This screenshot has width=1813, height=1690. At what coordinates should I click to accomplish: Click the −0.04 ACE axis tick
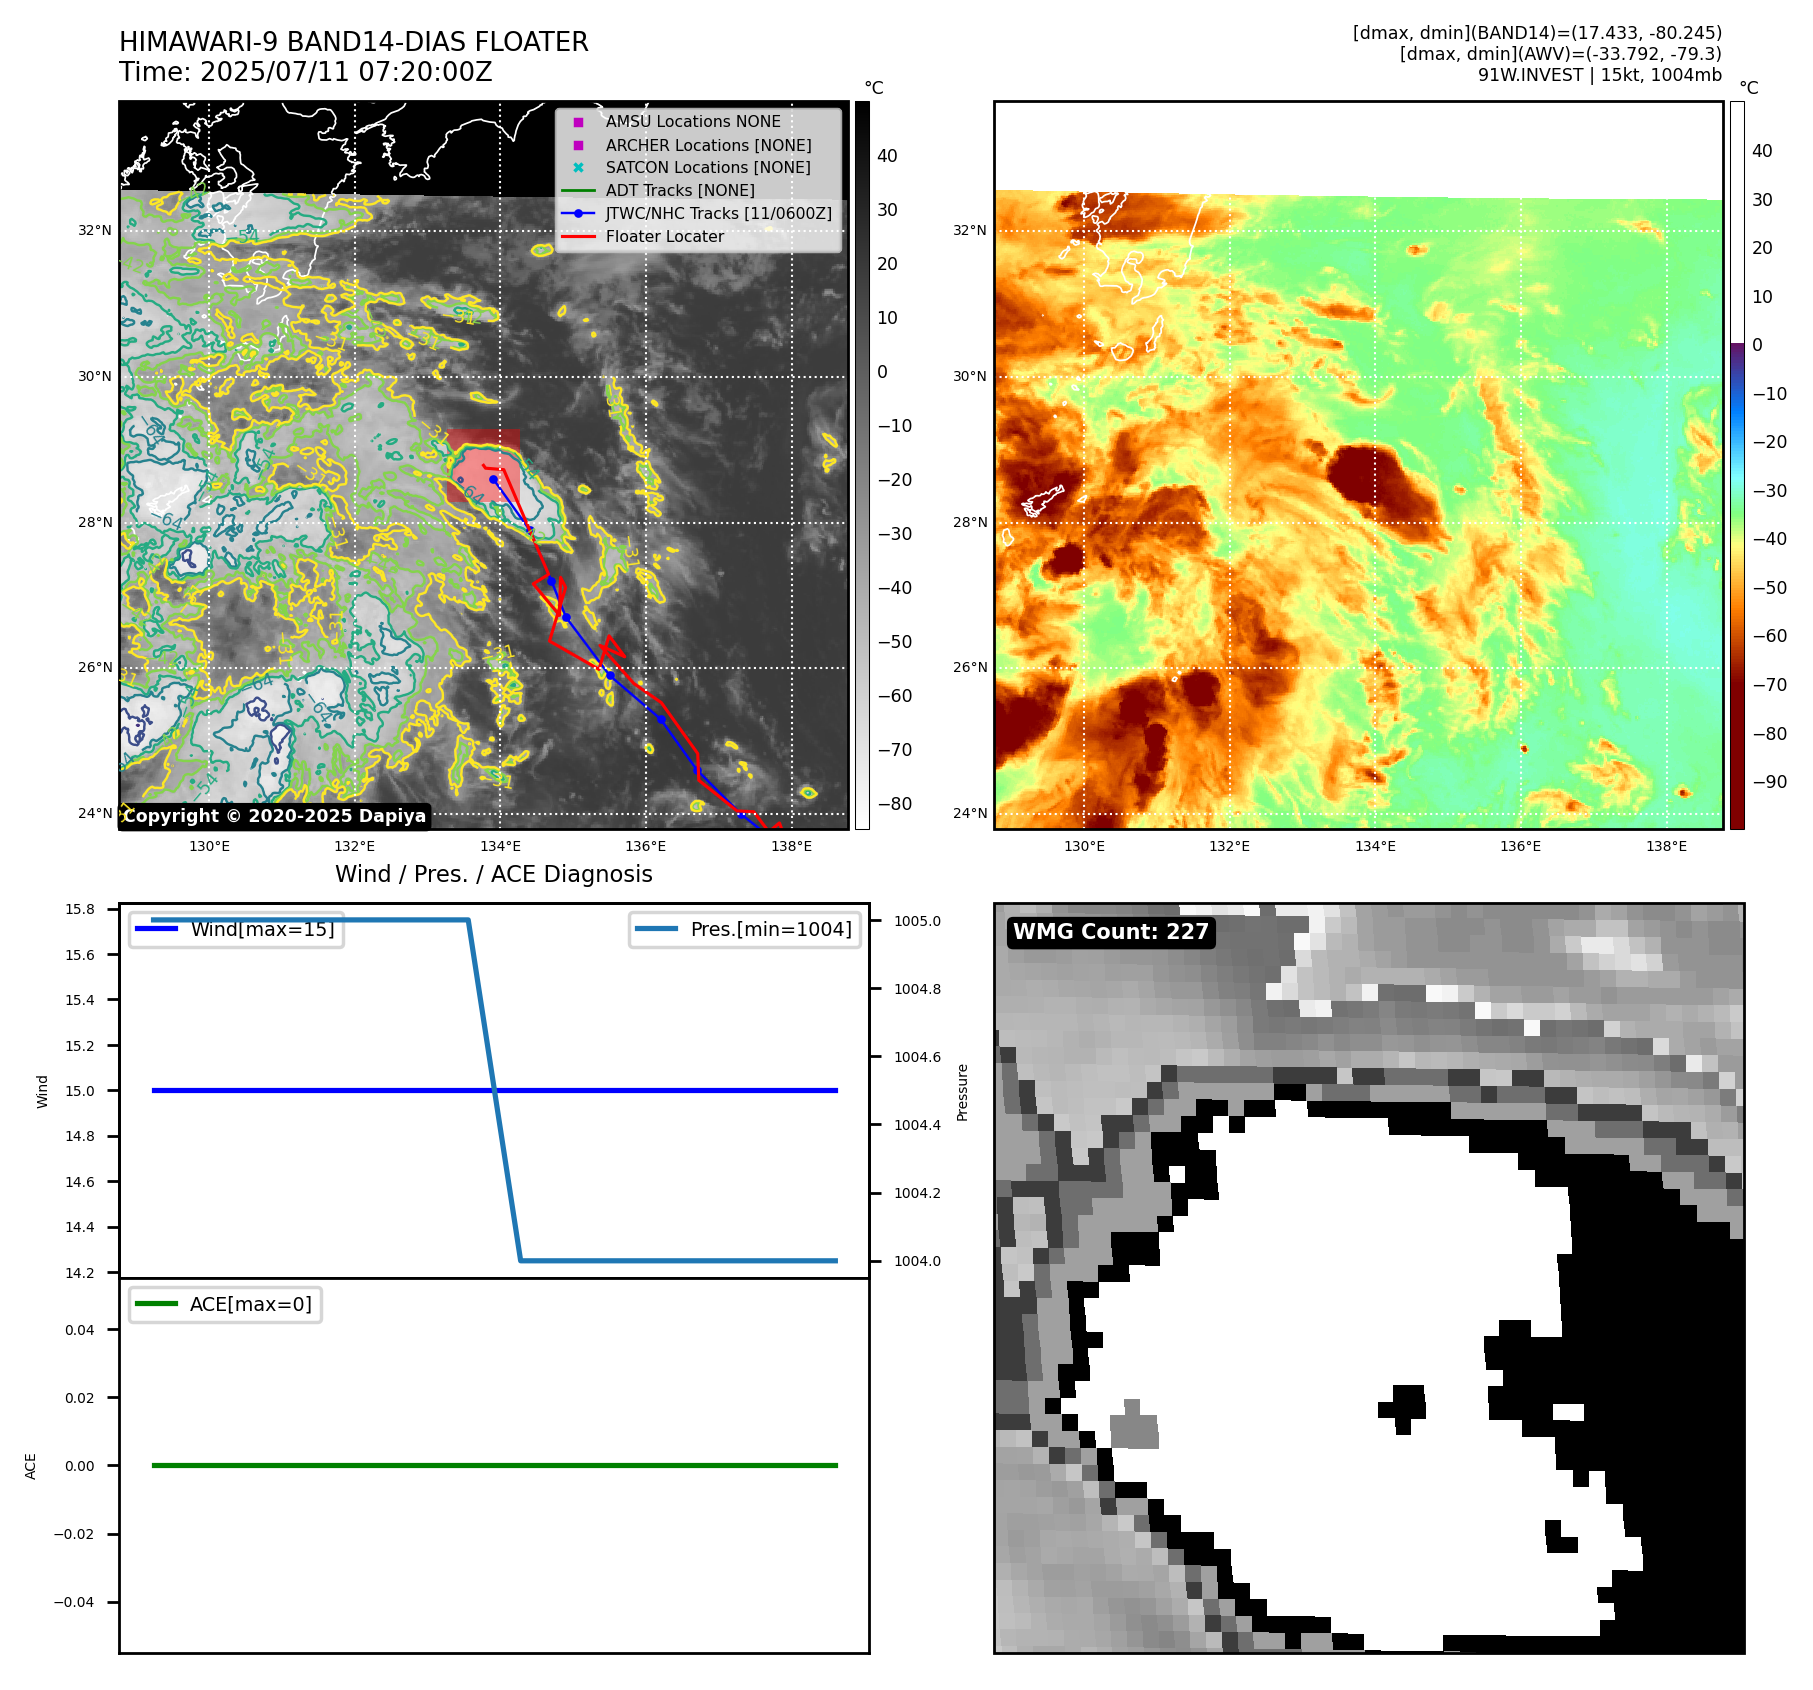click(x=74, y=1602)
